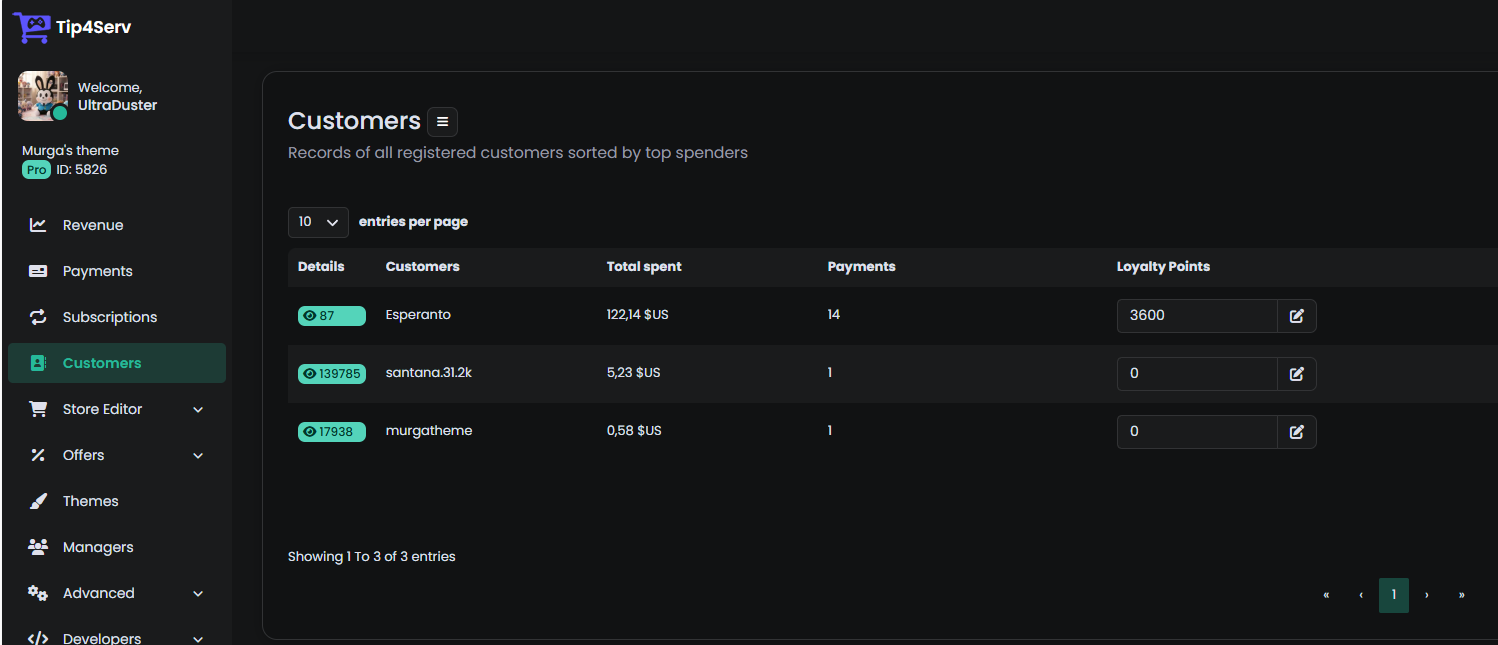
Task: Jump to last page double arrow
Action: pos(1462,595)
